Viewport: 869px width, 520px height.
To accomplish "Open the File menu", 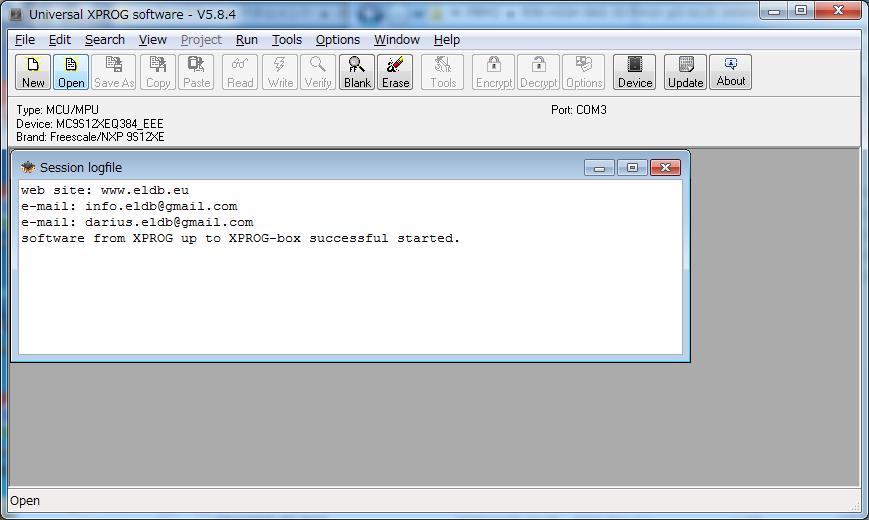I will click(25, 40).
